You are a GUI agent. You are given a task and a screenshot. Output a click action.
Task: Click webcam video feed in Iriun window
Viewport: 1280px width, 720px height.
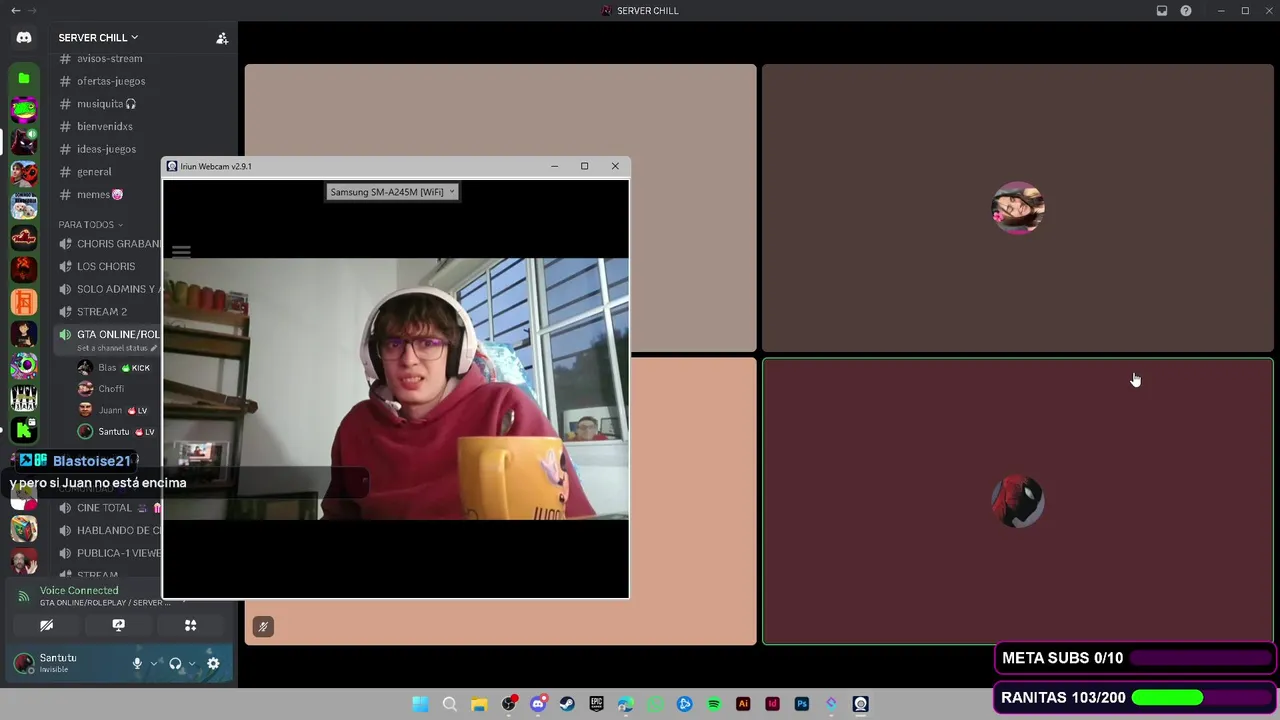click(x=396, y=389)
